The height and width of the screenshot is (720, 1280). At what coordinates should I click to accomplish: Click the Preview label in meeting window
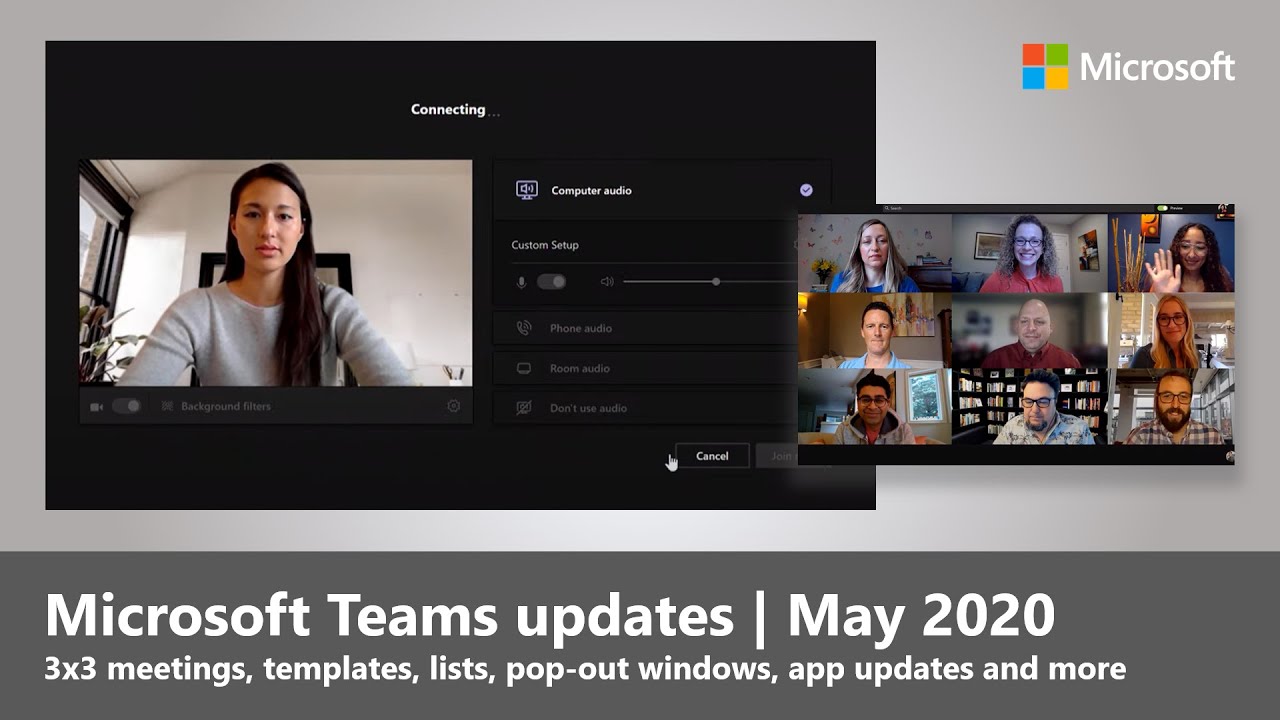1176,208
